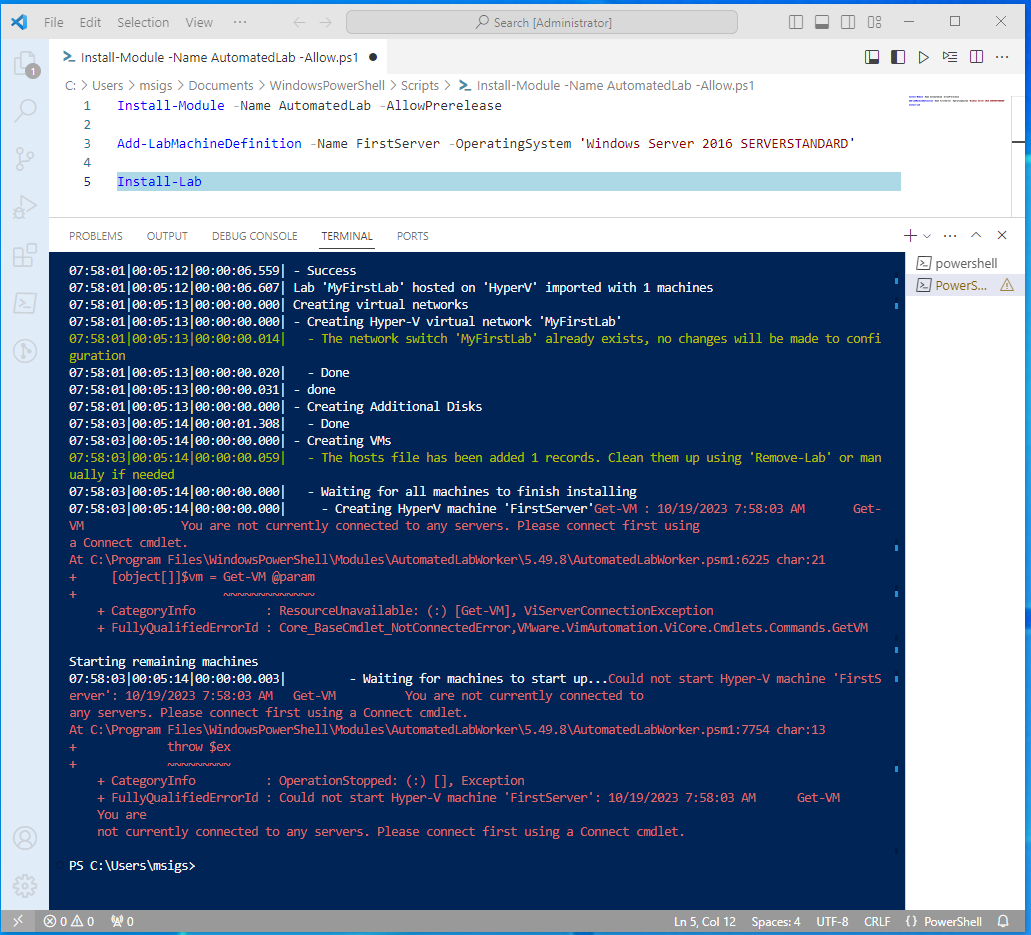Toggle the panel visibility

821,21
